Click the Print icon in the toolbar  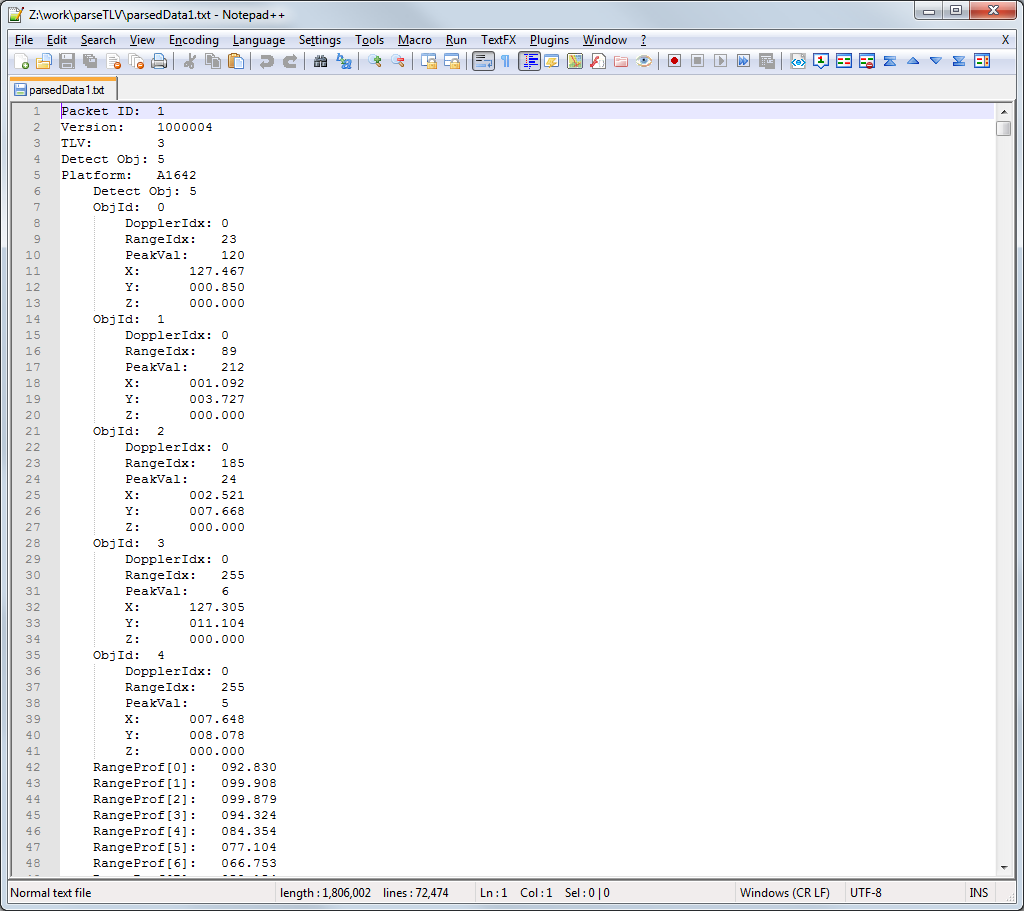(159, 61)
